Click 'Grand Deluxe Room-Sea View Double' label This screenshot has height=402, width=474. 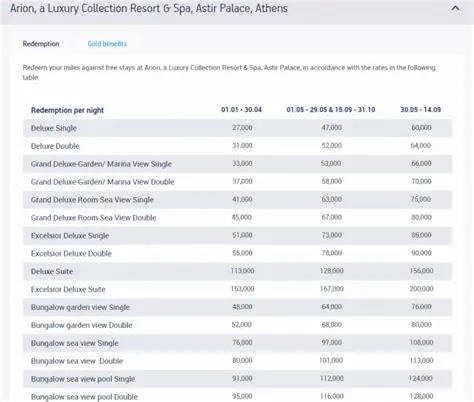click(94, 218)
